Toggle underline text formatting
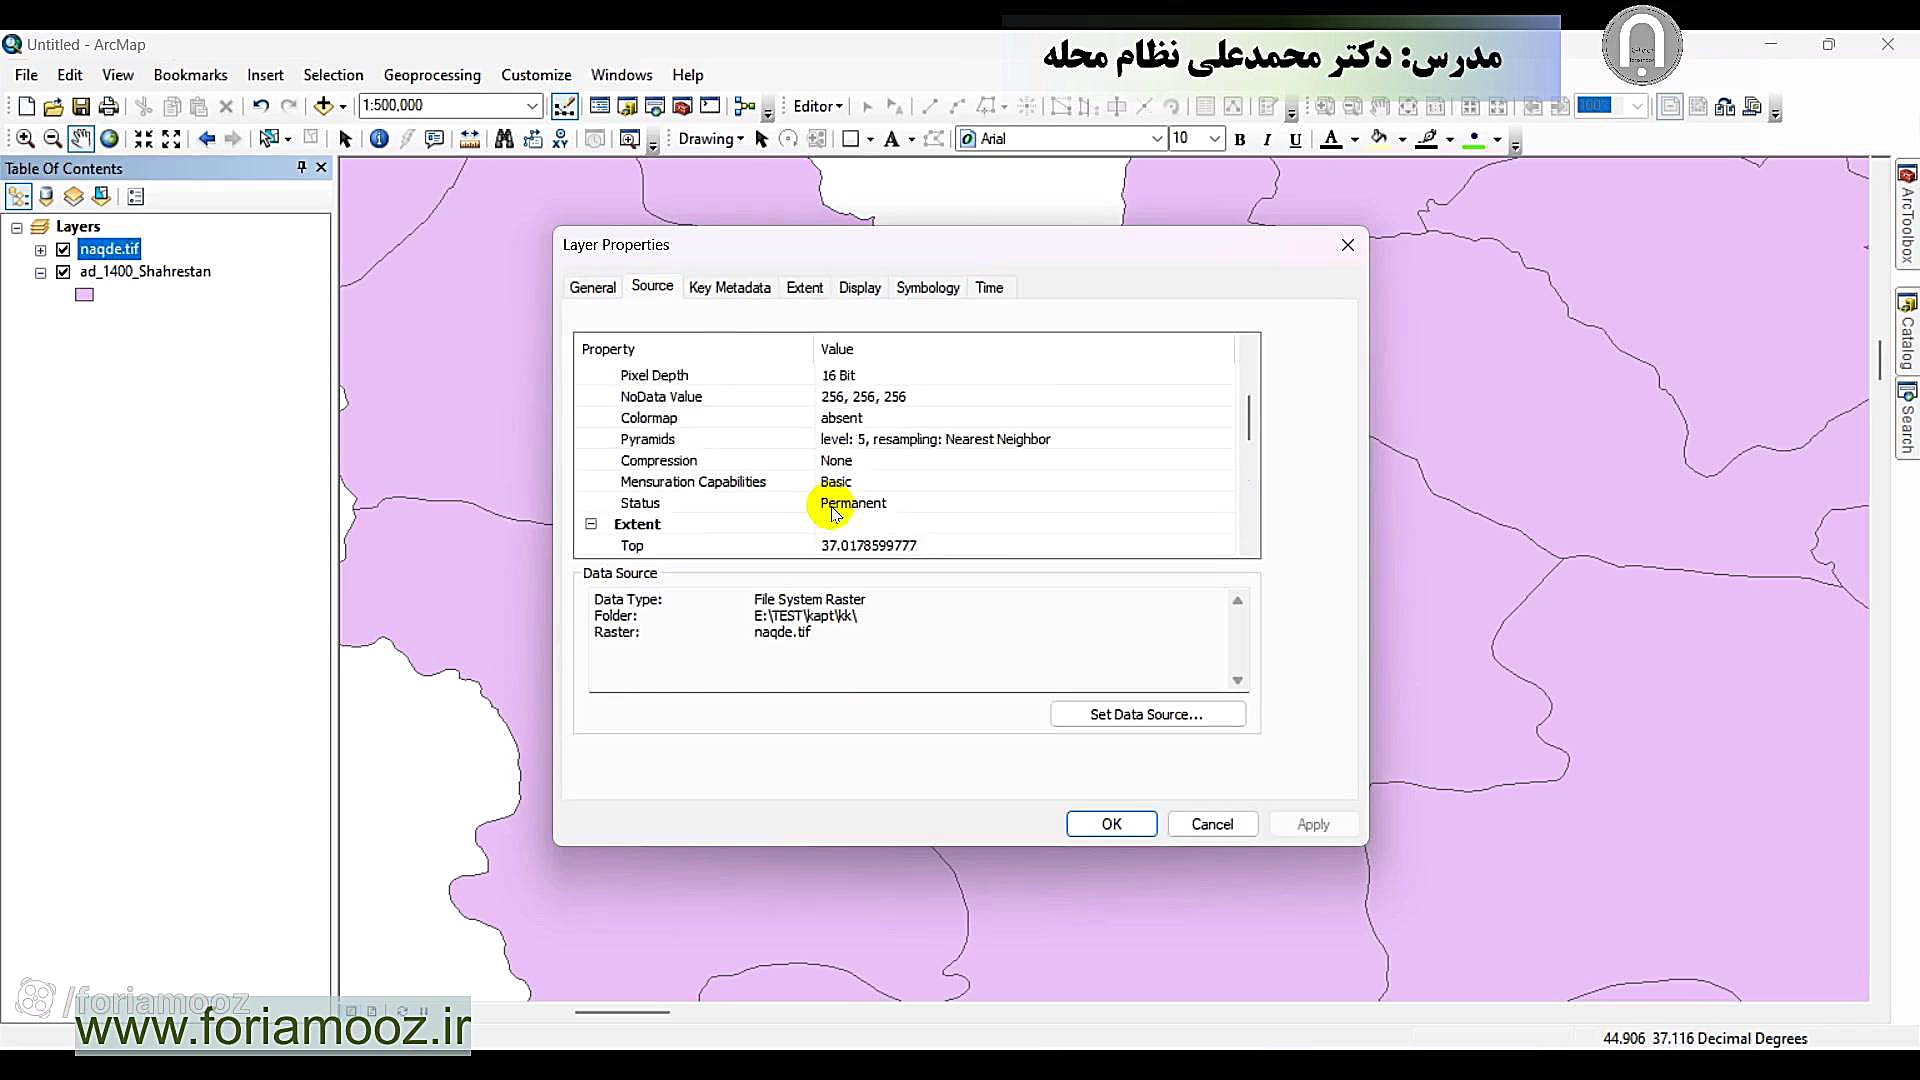 [x=1295, y=140]
